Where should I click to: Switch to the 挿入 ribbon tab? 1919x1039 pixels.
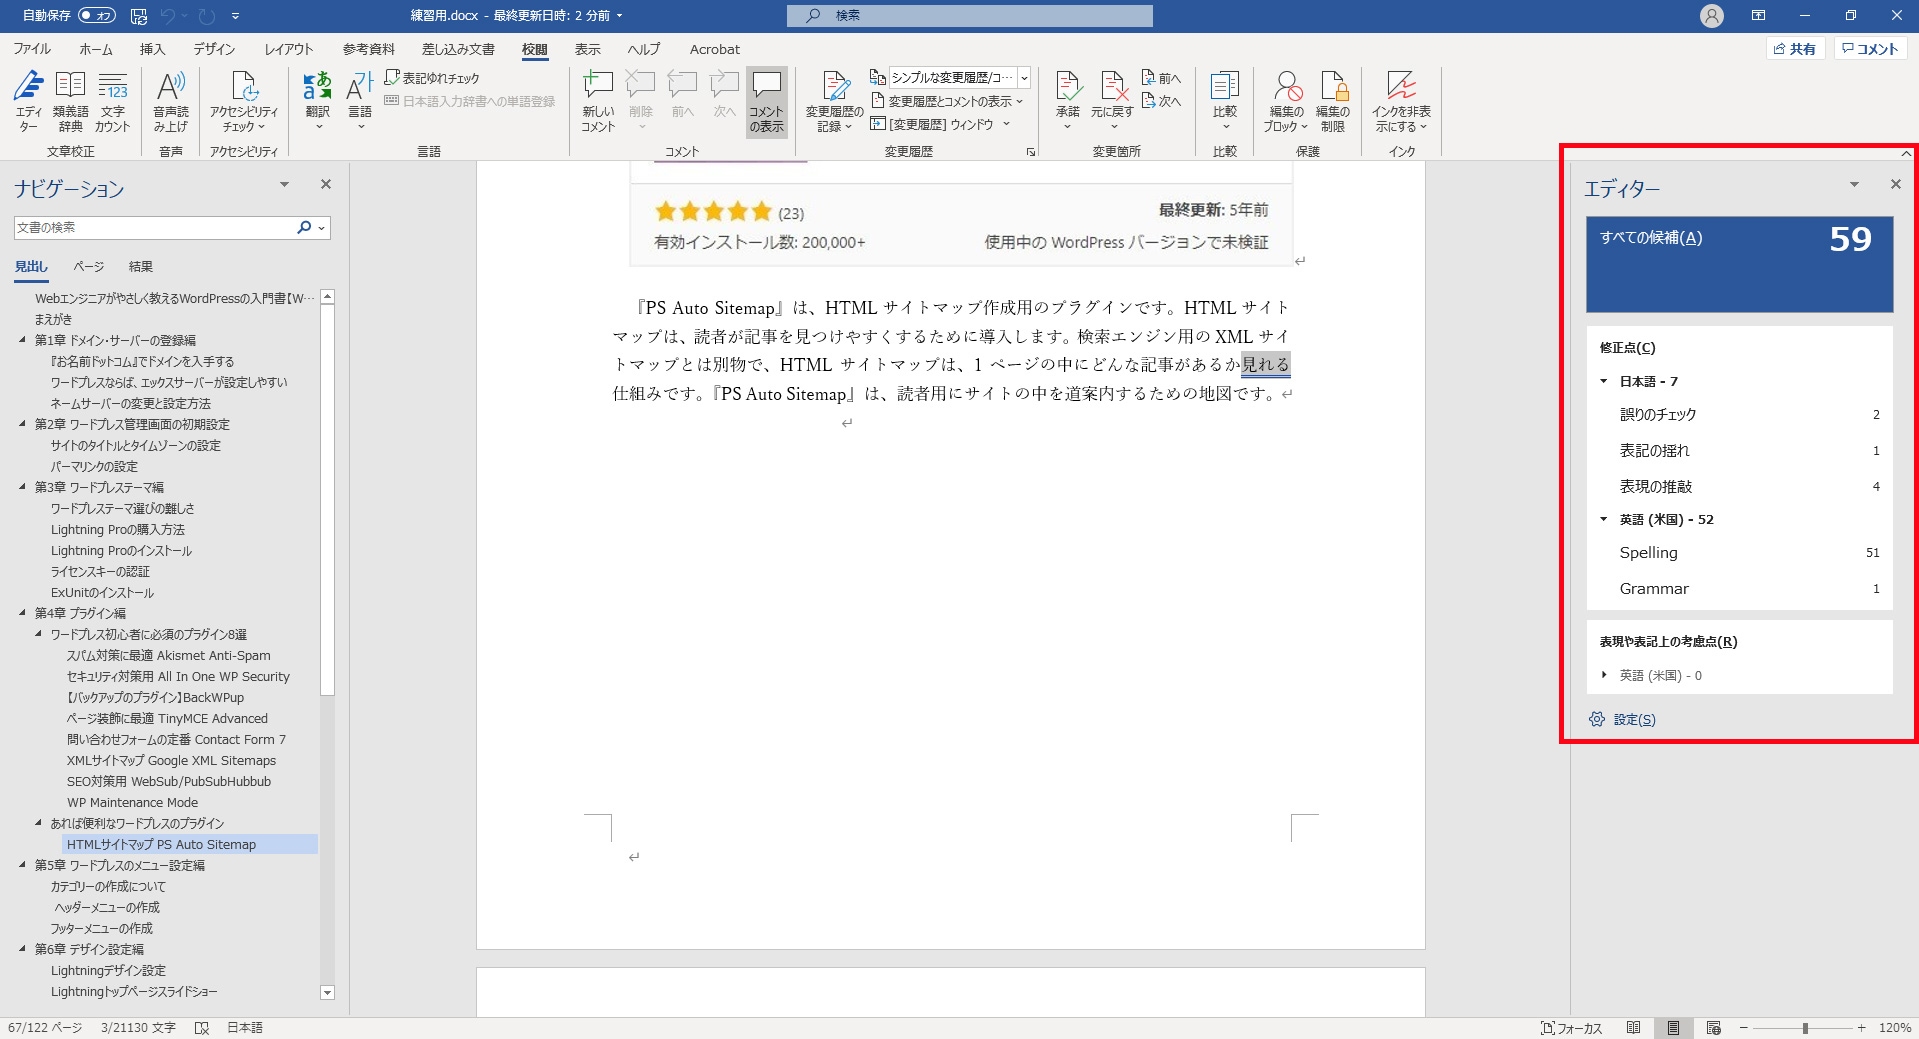[152, 49]
